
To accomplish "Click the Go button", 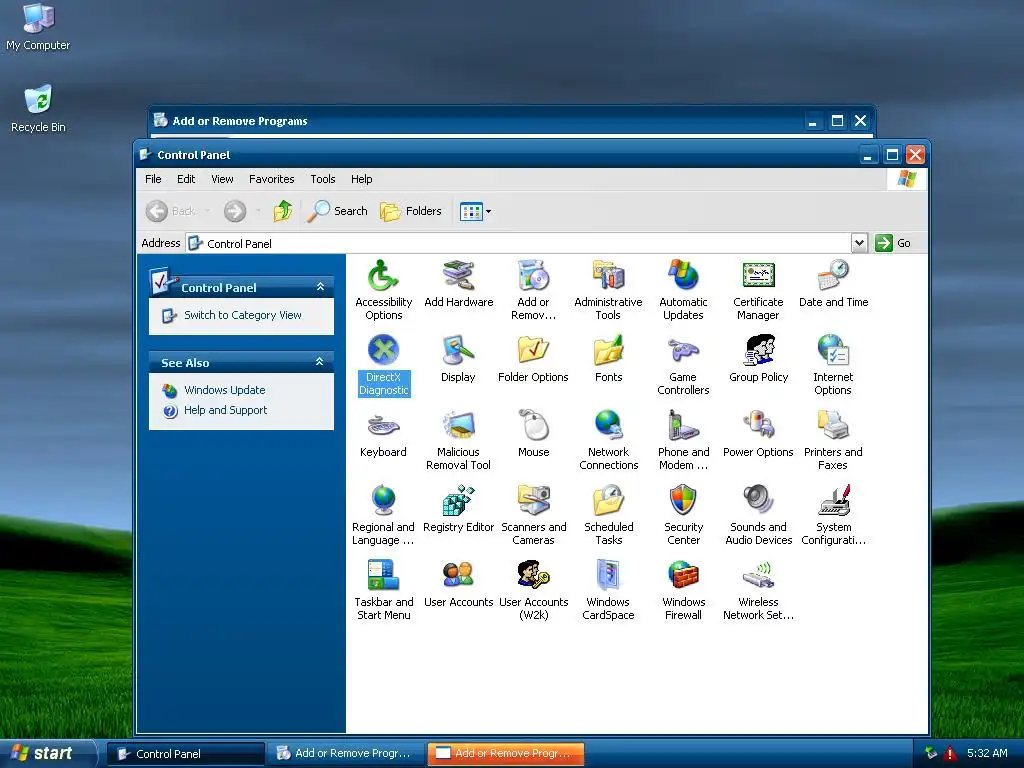I will click(x=893, y=243).
